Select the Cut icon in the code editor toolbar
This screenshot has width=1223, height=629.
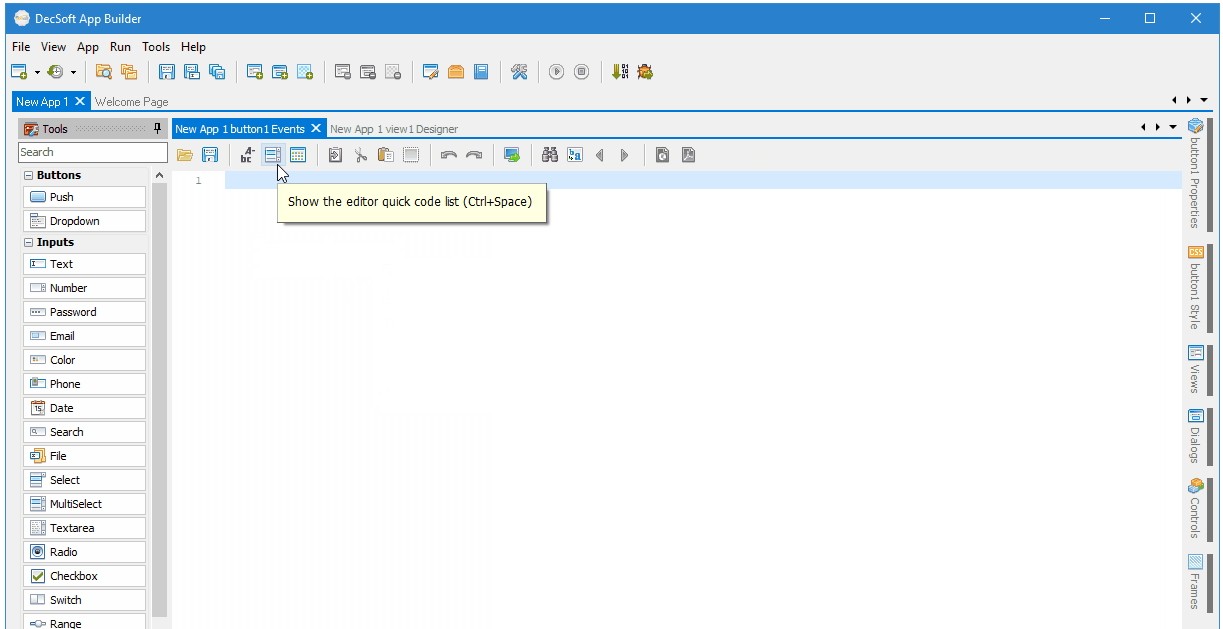point(360,155)
